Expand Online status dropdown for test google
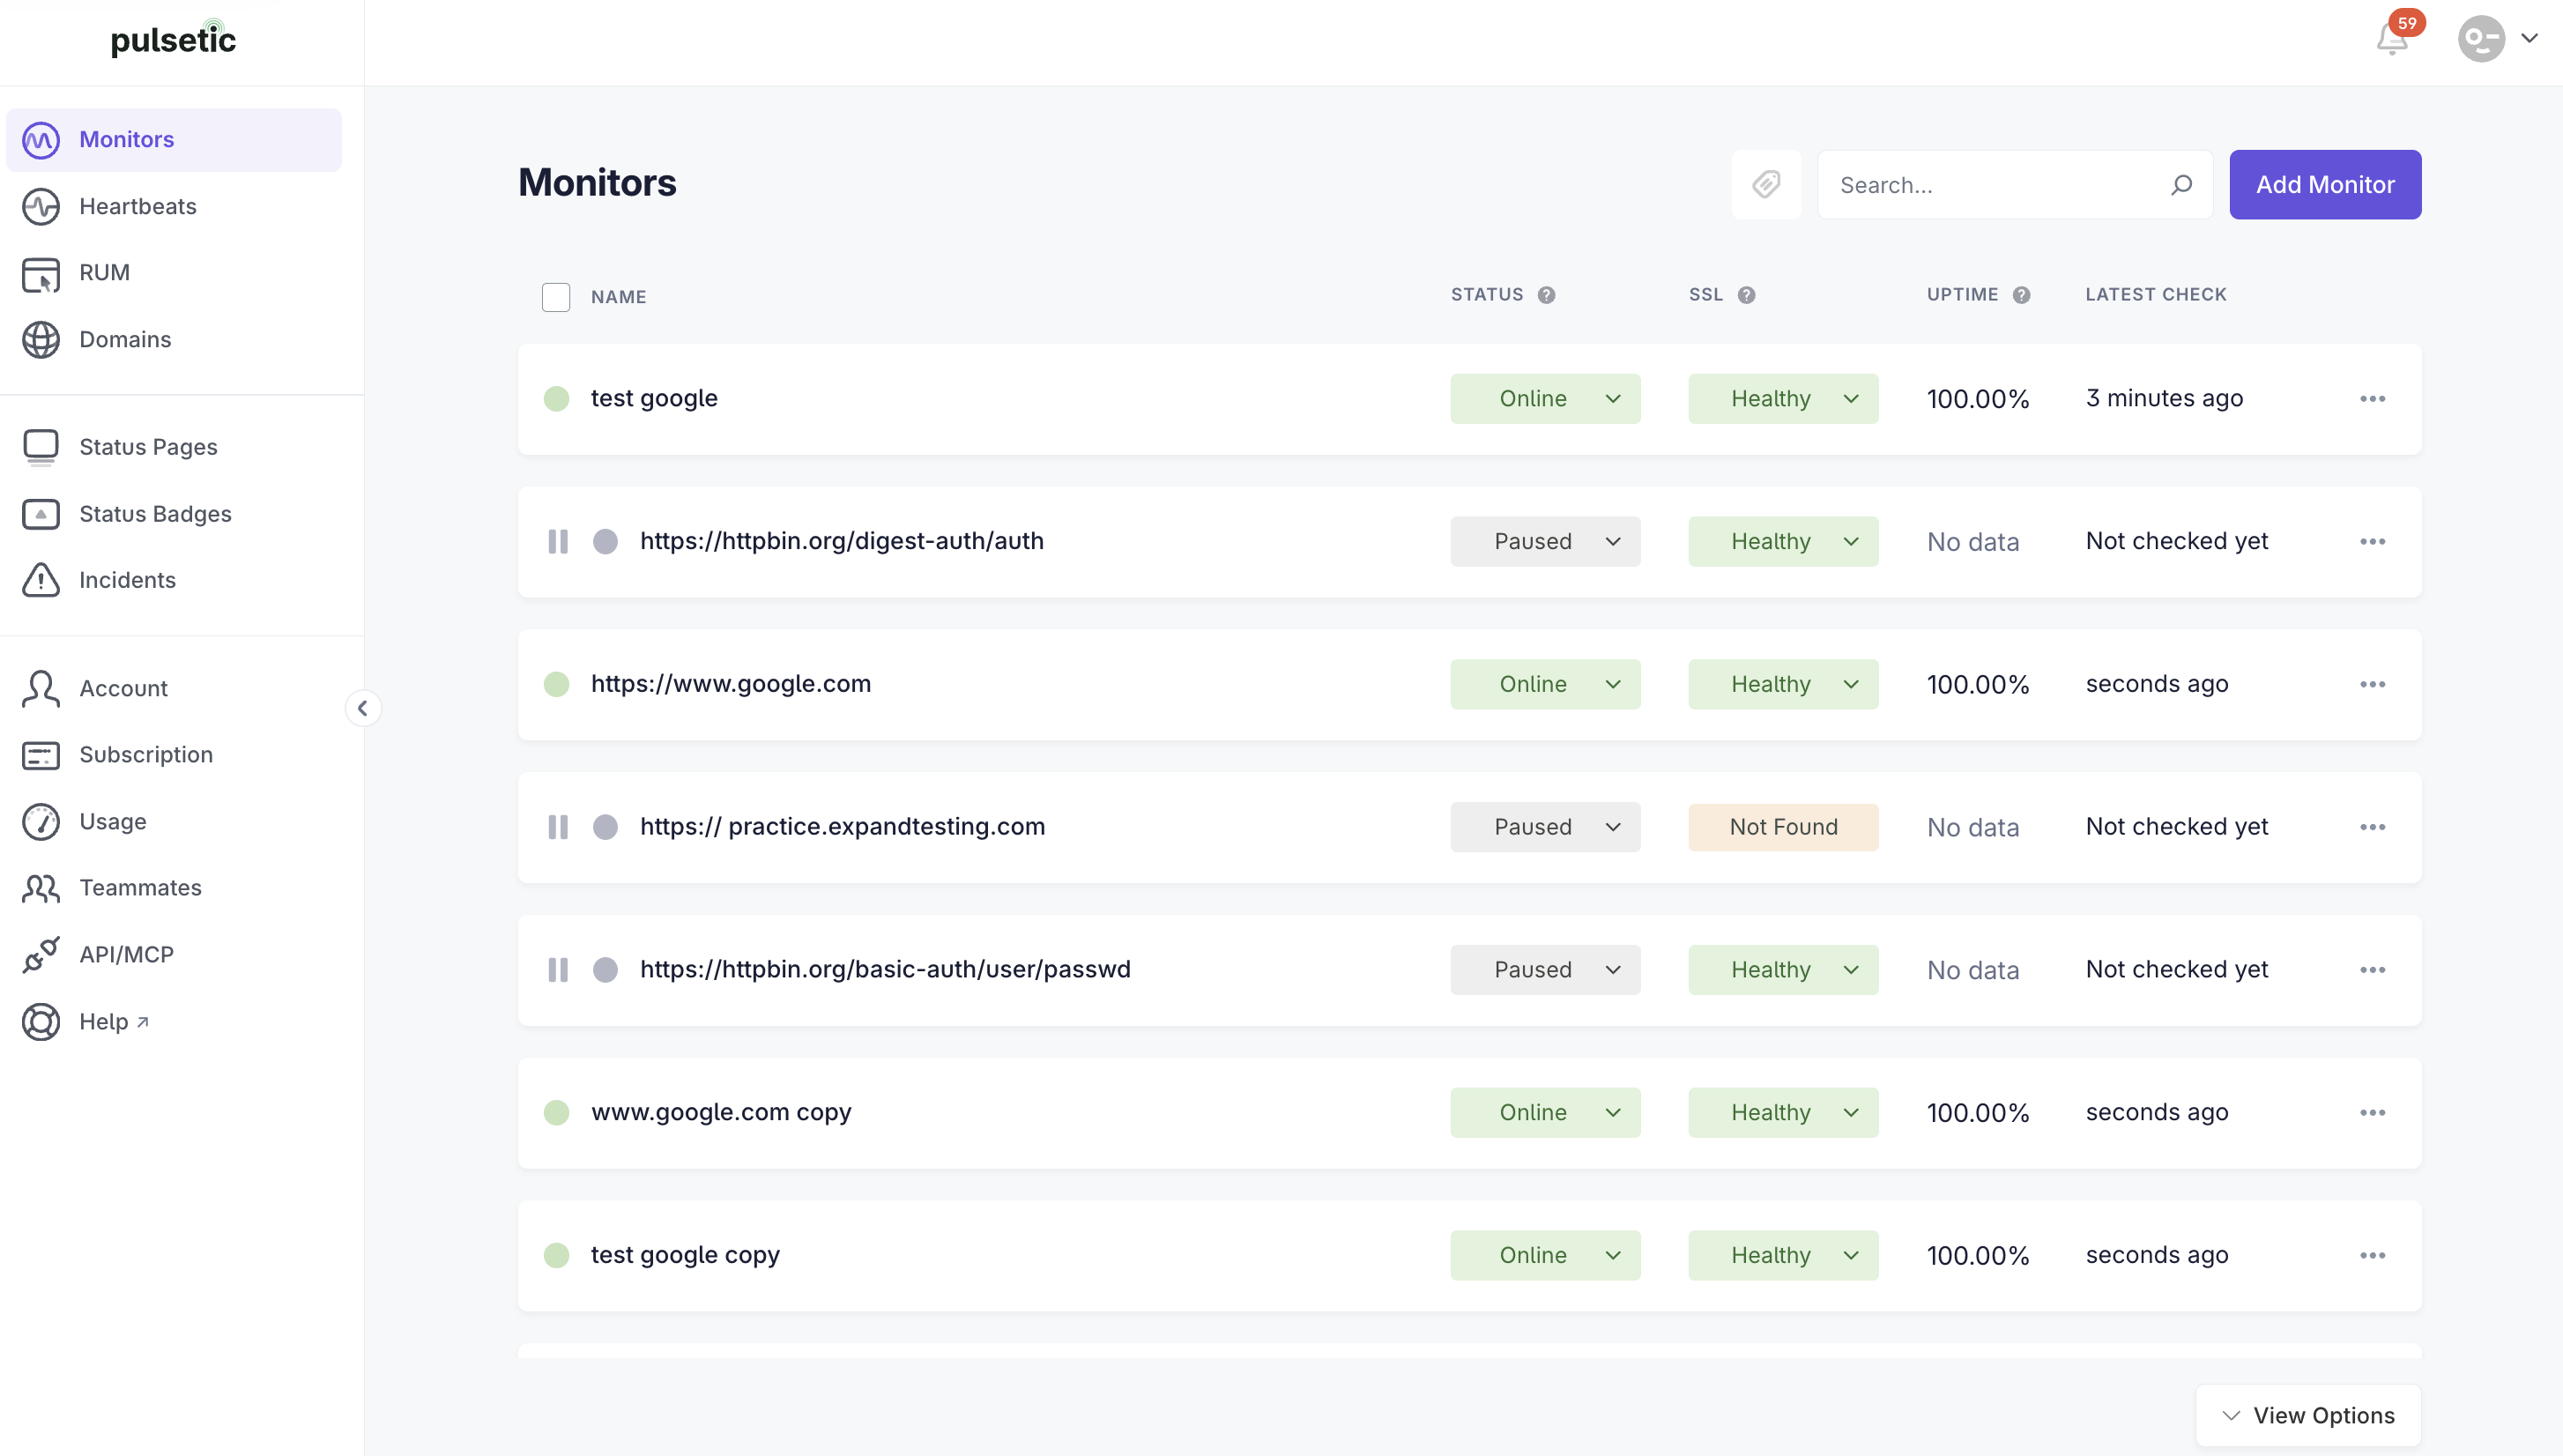Image resolution: width=2563 pixels, height=1456 pixels. (1545, 399)
